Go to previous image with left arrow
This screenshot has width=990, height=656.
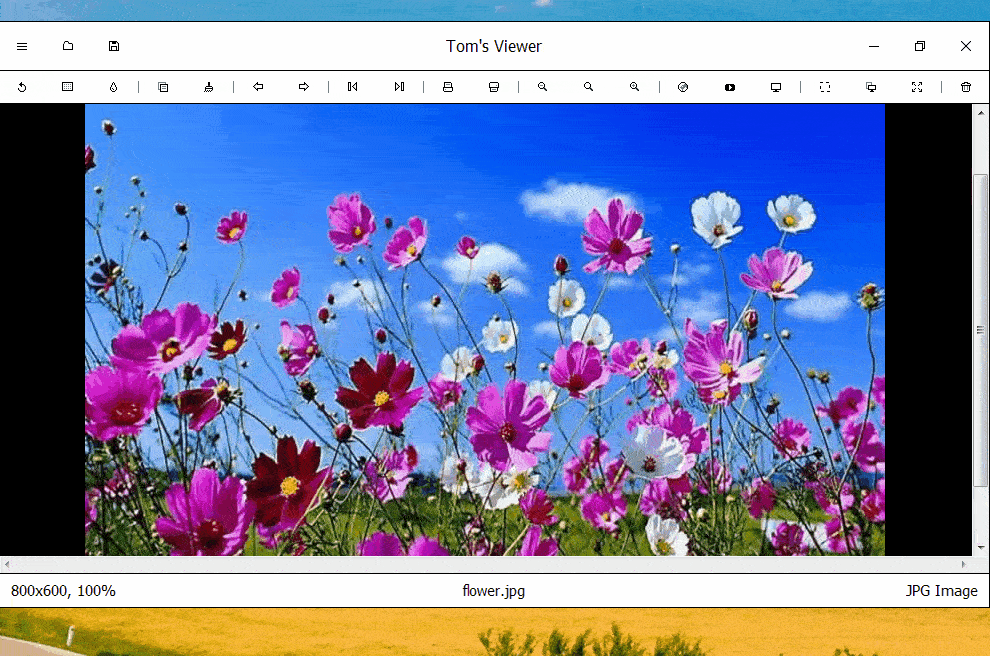[258, 86]
